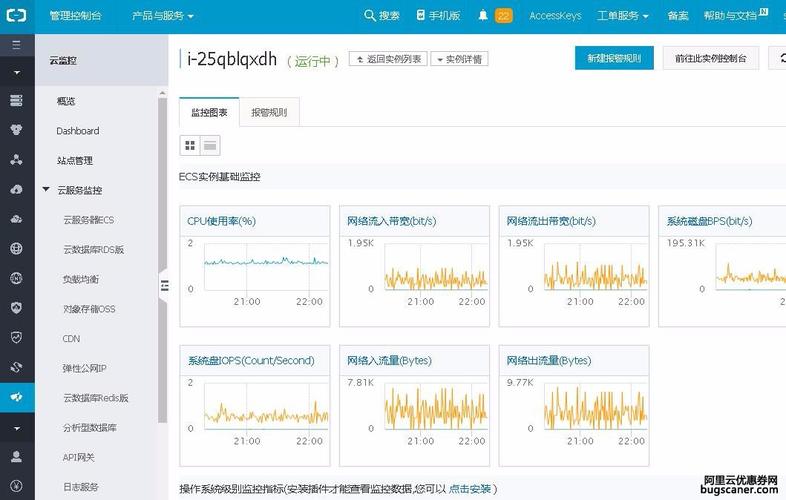This screenshot has width=786, height=500.
Task: Click the left menu scrollbar
Action: click(162, 260)
